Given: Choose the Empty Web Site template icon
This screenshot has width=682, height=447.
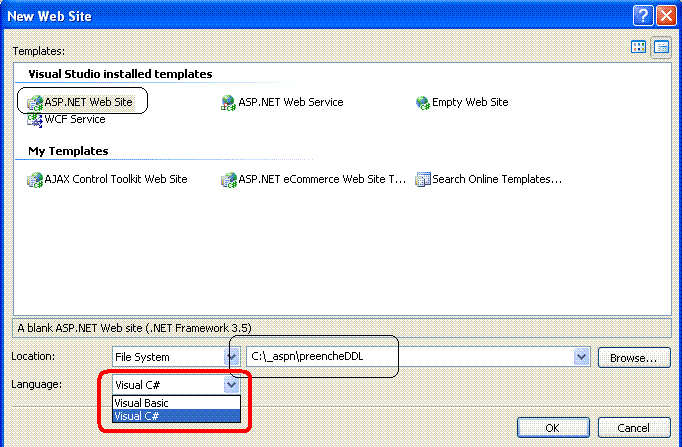Looking at the screenshot, I should (422, 103).
